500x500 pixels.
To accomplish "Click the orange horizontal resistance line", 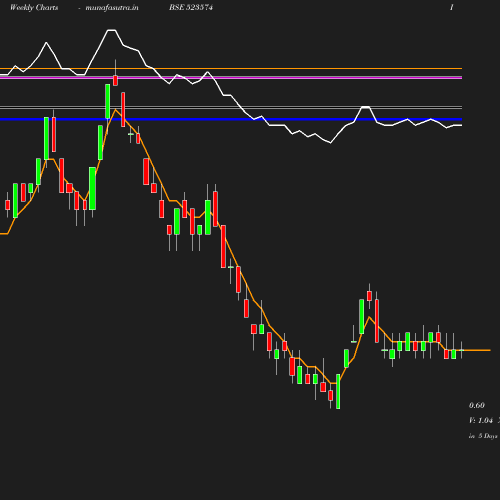I will (x=231, y=68).
